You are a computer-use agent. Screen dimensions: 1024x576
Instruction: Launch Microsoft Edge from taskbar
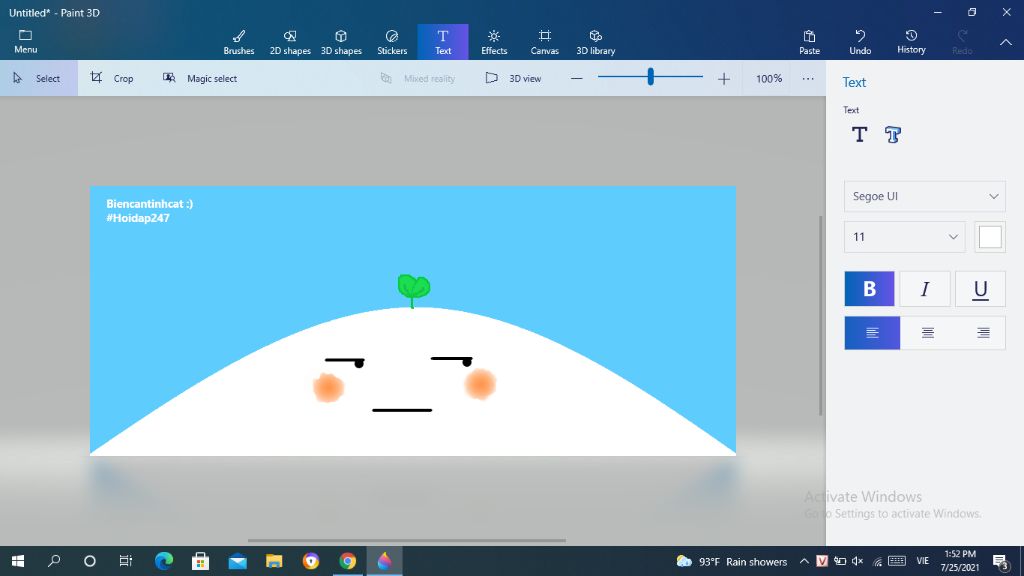pyautogui.click(x=164, y=561)
